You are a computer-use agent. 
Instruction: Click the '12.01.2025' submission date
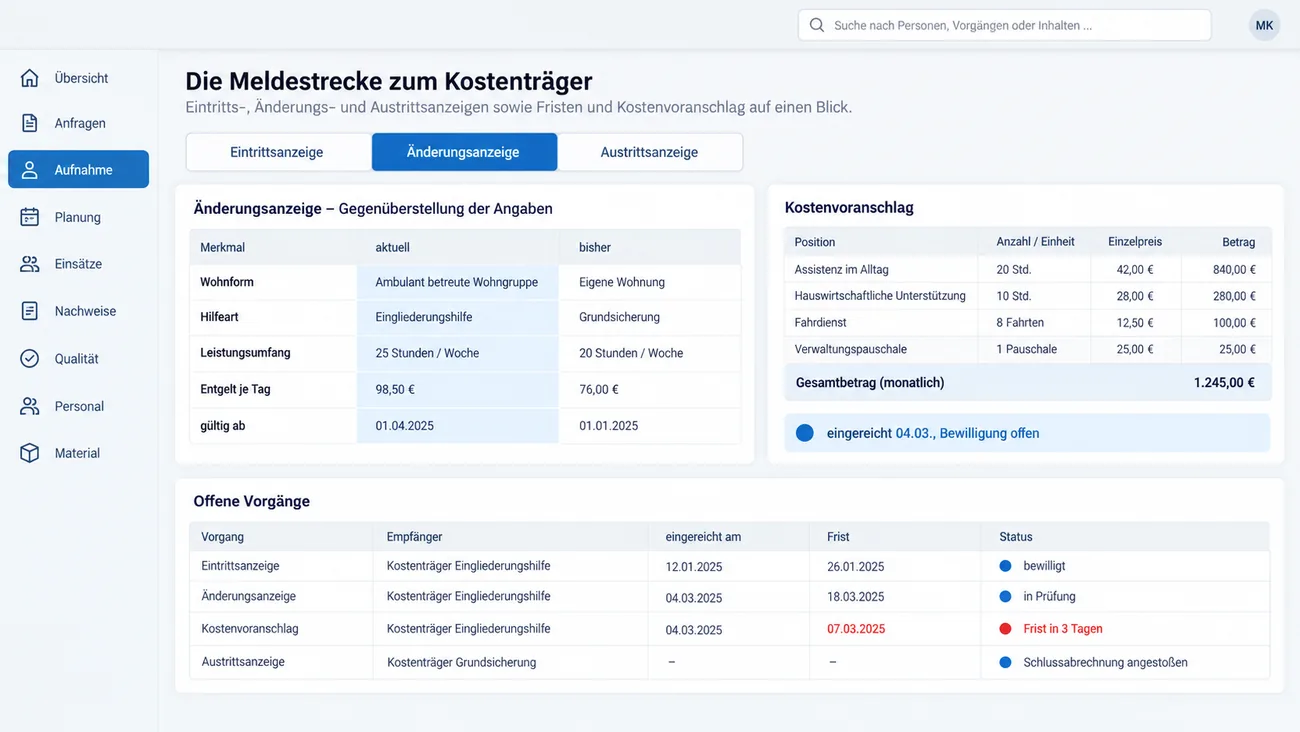[694, 566]
